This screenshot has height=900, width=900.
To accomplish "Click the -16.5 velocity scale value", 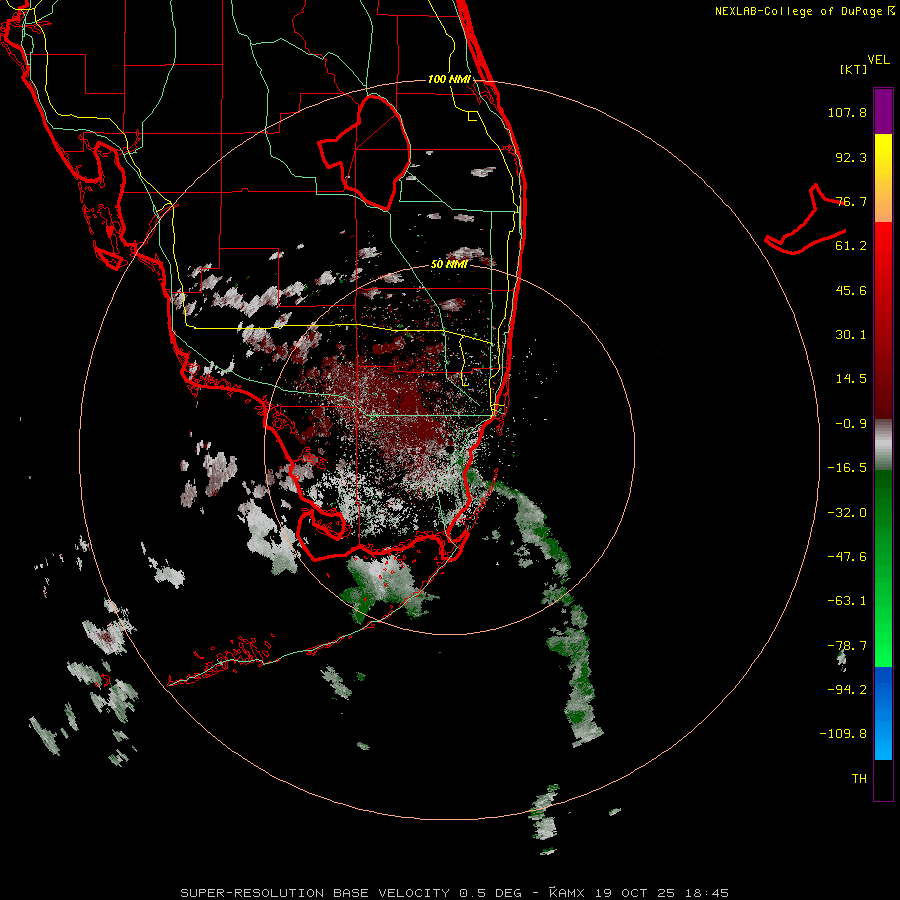I will [x=847, y=468].
